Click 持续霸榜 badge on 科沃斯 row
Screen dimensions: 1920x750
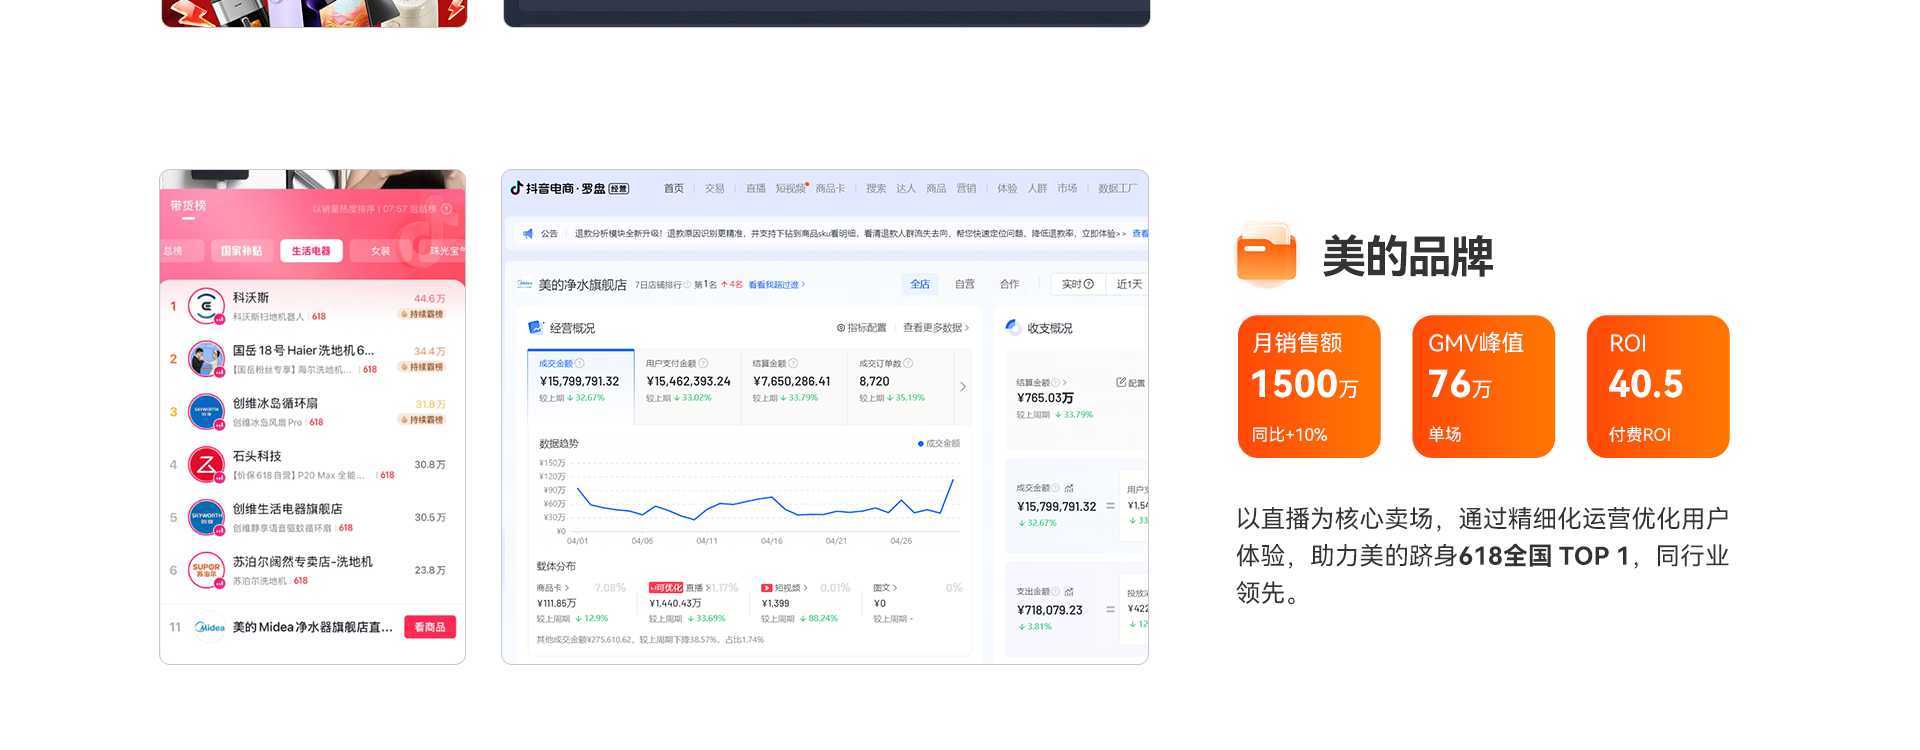pyautogui.click(x=422, y=314)
